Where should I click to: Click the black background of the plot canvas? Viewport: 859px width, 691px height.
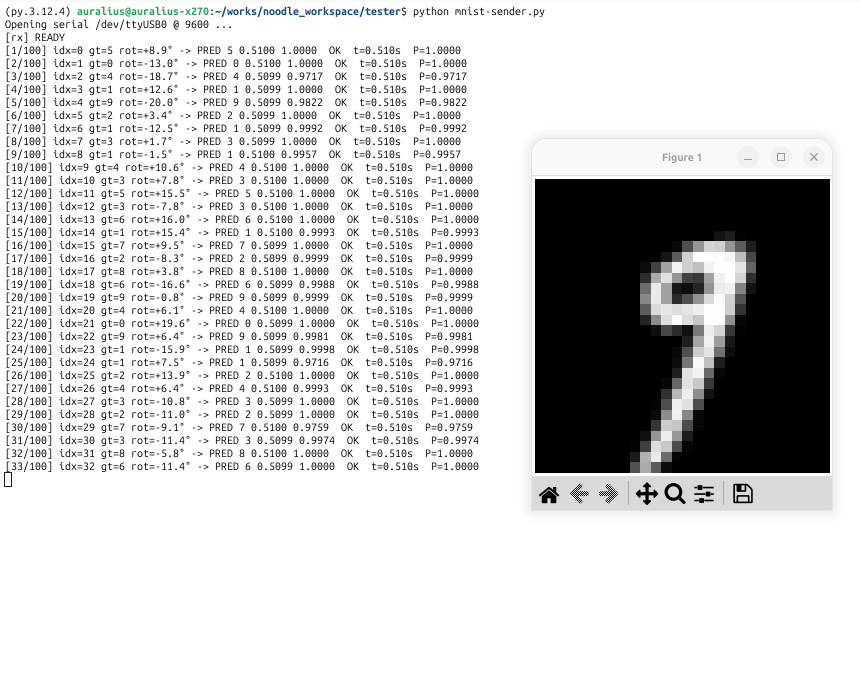[580, 230]
